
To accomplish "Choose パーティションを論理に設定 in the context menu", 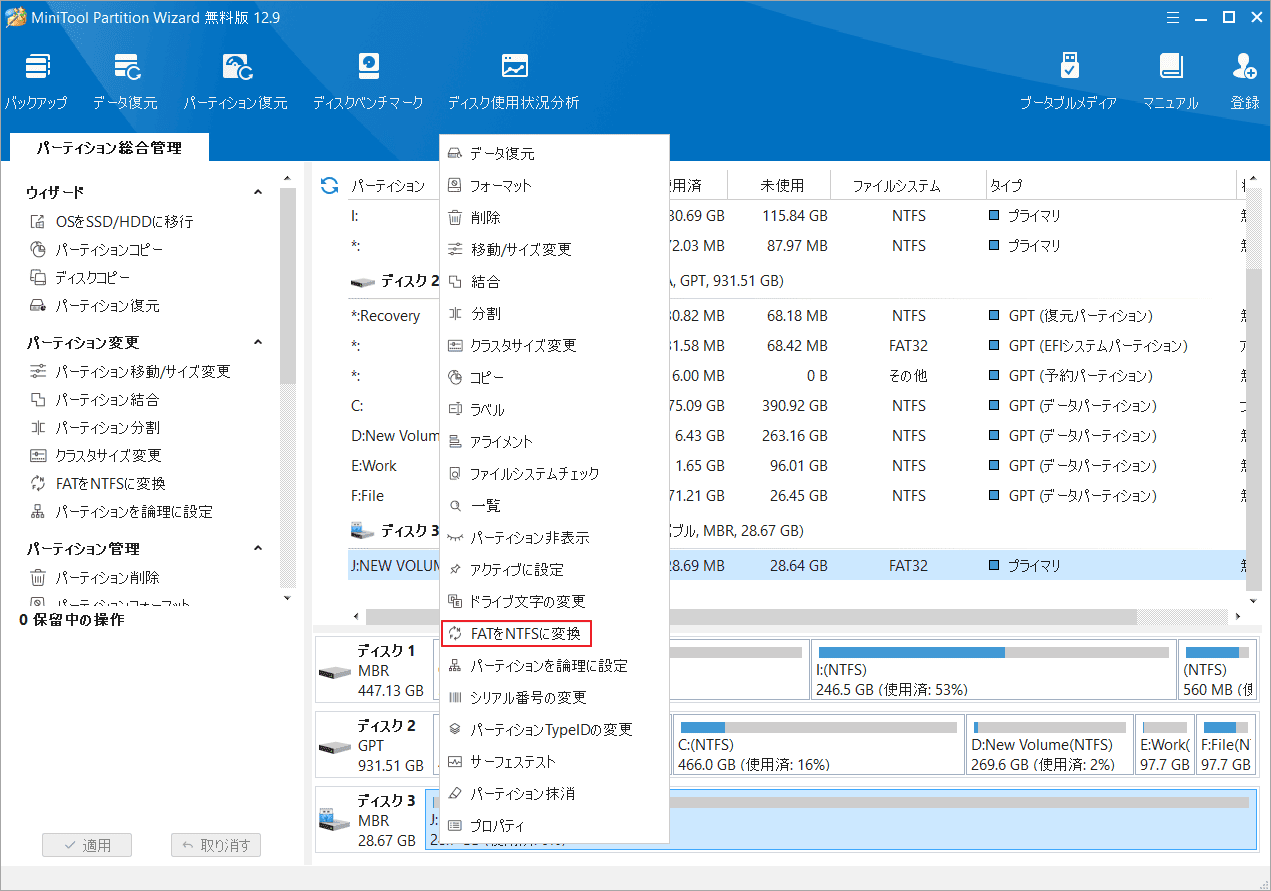I will tap(554, 665).
